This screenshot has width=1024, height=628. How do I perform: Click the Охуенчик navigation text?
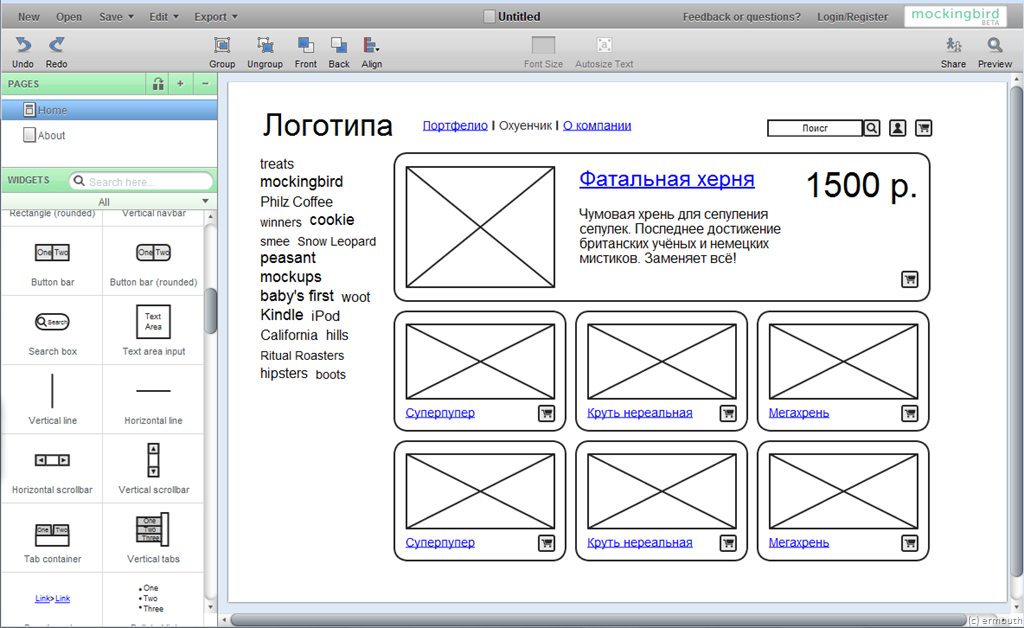click(x=525, y=125)
